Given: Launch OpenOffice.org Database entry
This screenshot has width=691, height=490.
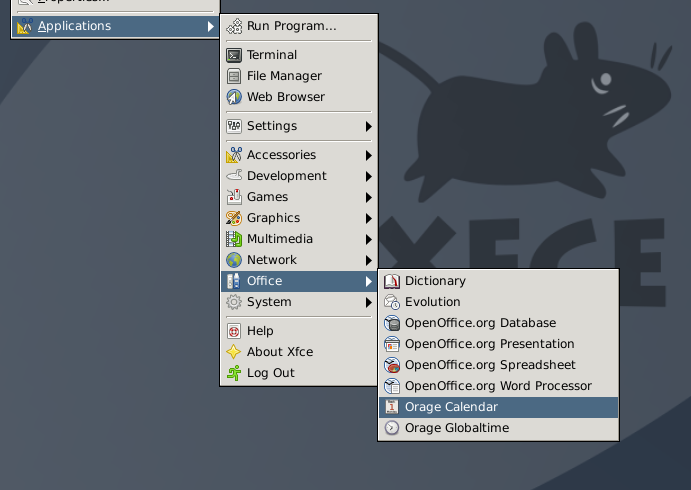Looking at the screenshot, I should click(x=498, y=323).
